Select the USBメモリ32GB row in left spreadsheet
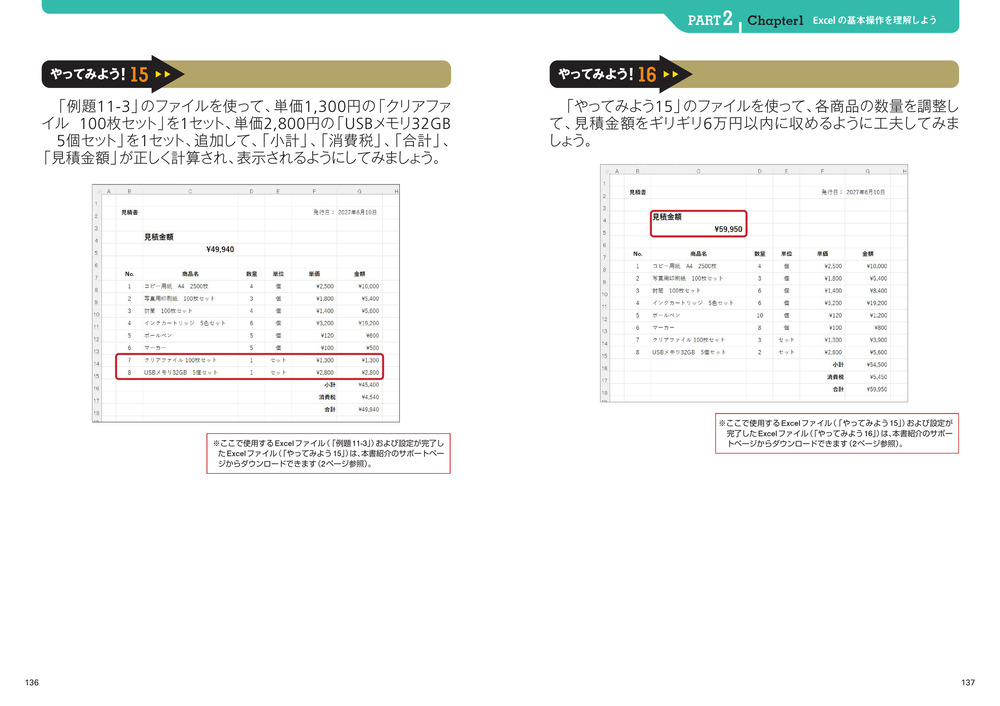 click(x=256, y=372)
